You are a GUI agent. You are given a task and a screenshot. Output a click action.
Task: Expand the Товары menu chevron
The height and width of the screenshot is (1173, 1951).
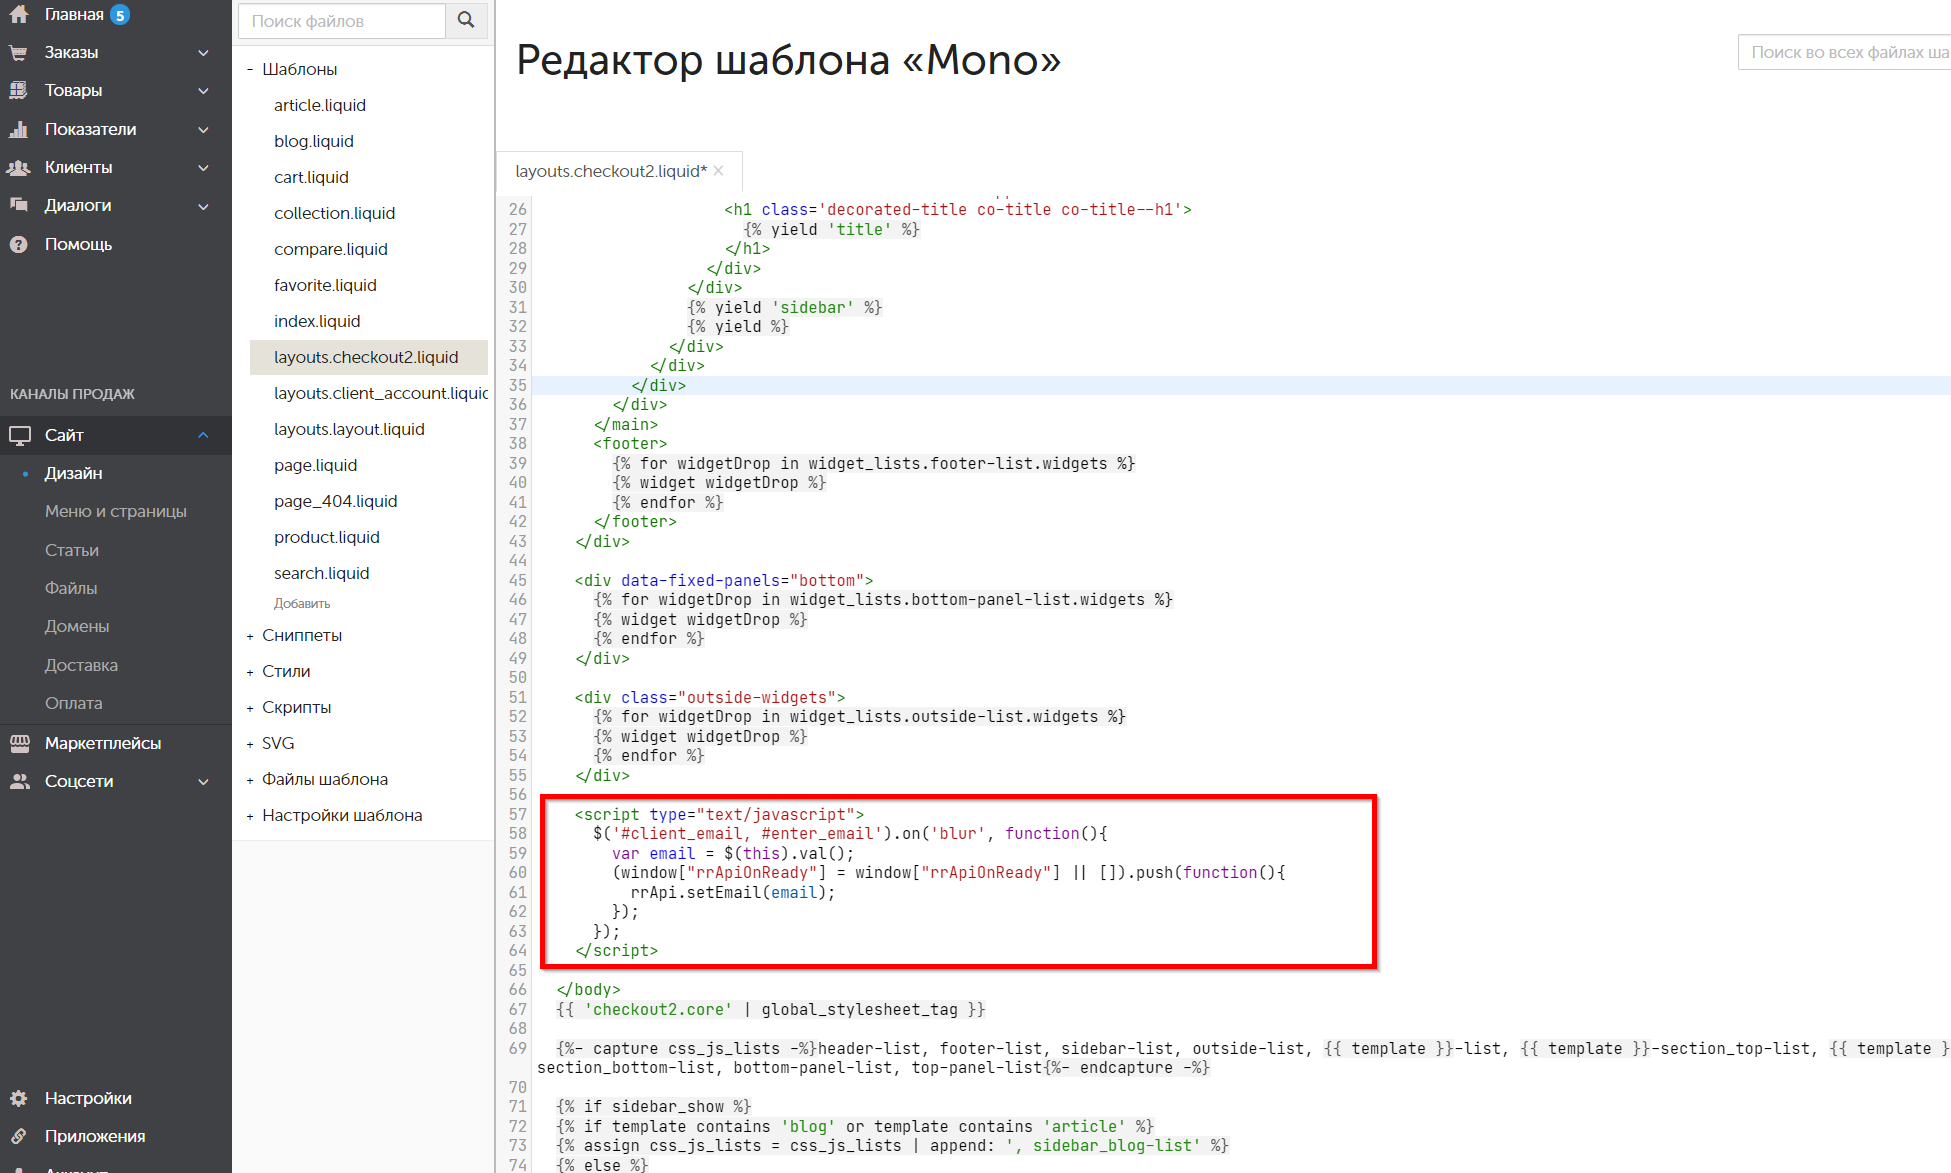[203, 91]
